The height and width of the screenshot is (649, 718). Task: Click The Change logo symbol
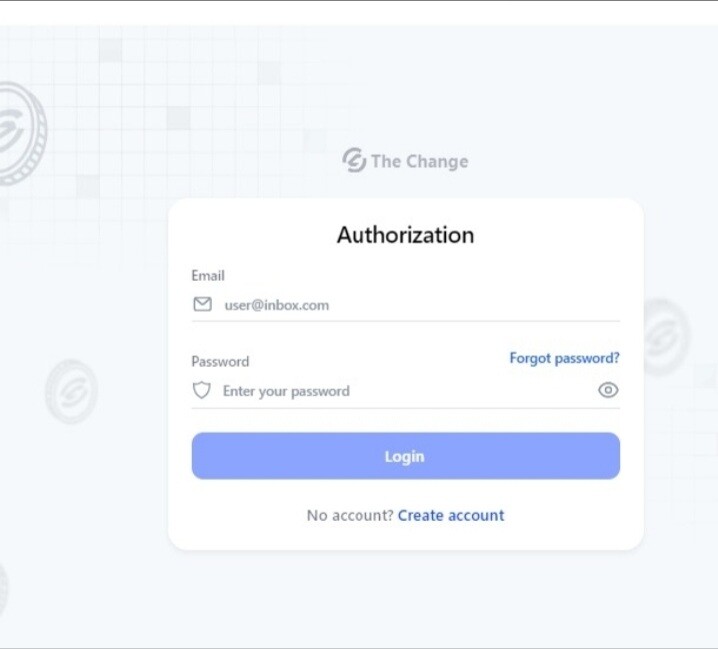(354, 160)
